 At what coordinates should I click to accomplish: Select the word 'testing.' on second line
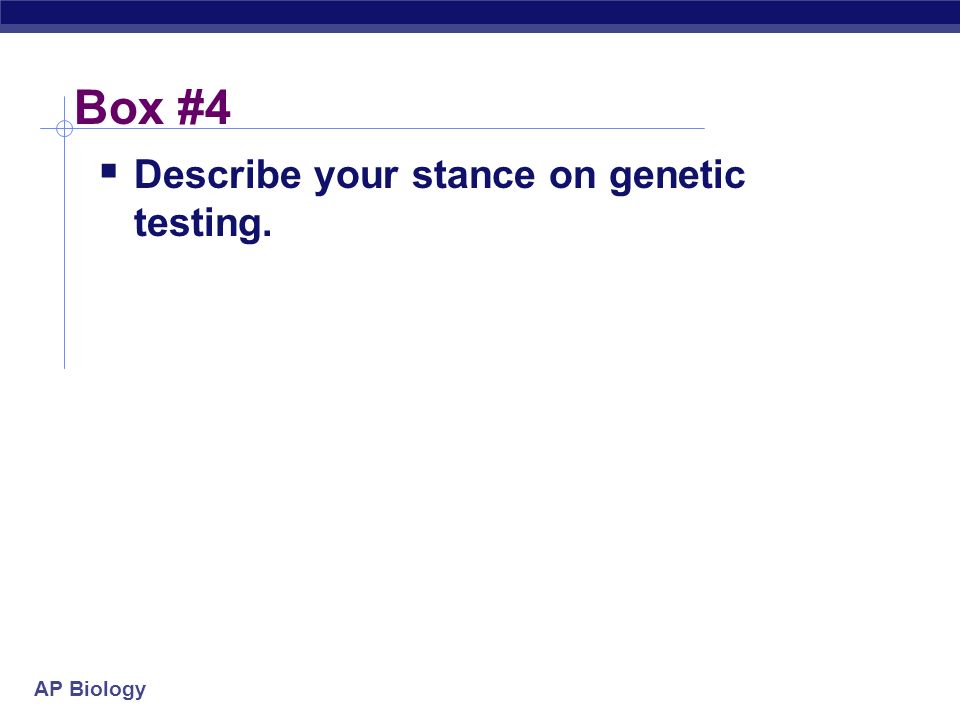tap(203, 224)
